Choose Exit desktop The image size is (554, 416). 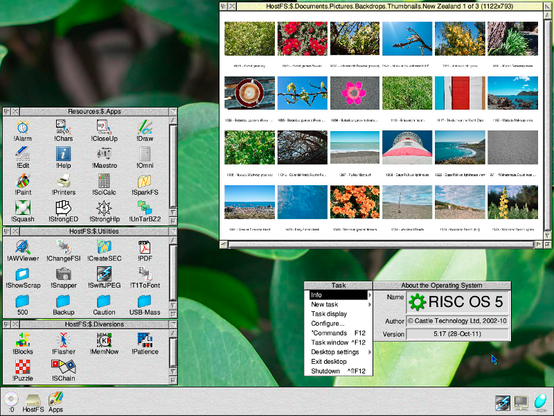tap(338, 362)
